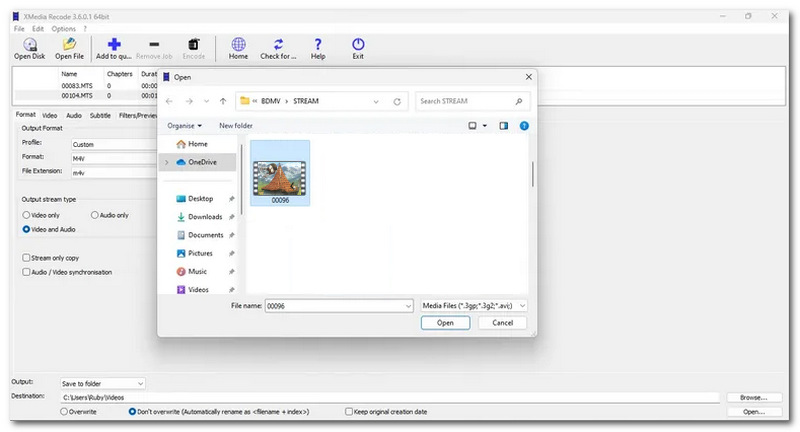Expand the OneDrive tree node
800x432 pixels.
click(166, 162)
